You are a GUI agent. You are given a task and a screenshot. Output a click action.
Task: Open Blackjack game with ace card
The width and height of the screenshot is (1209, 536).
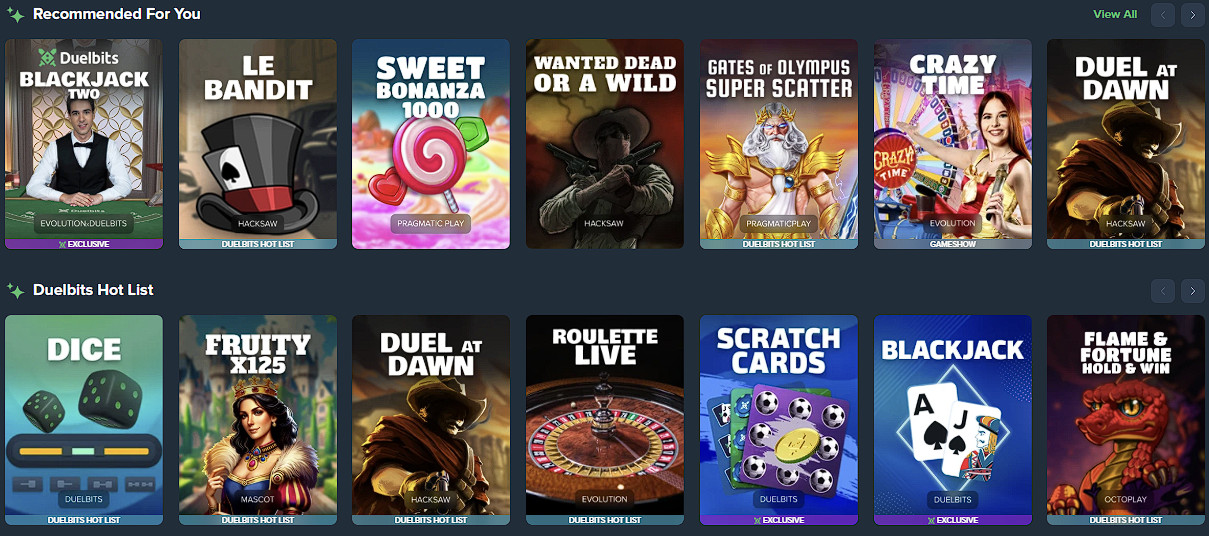pyautogui.click(x=953, y=420)
